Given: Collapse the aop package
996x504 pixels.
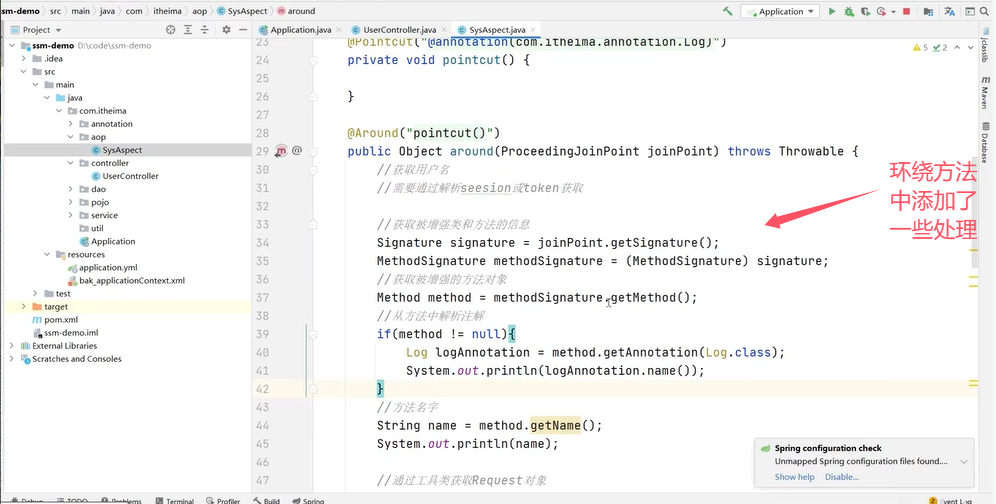Looking at the screenshot, I should click(71, 137).
